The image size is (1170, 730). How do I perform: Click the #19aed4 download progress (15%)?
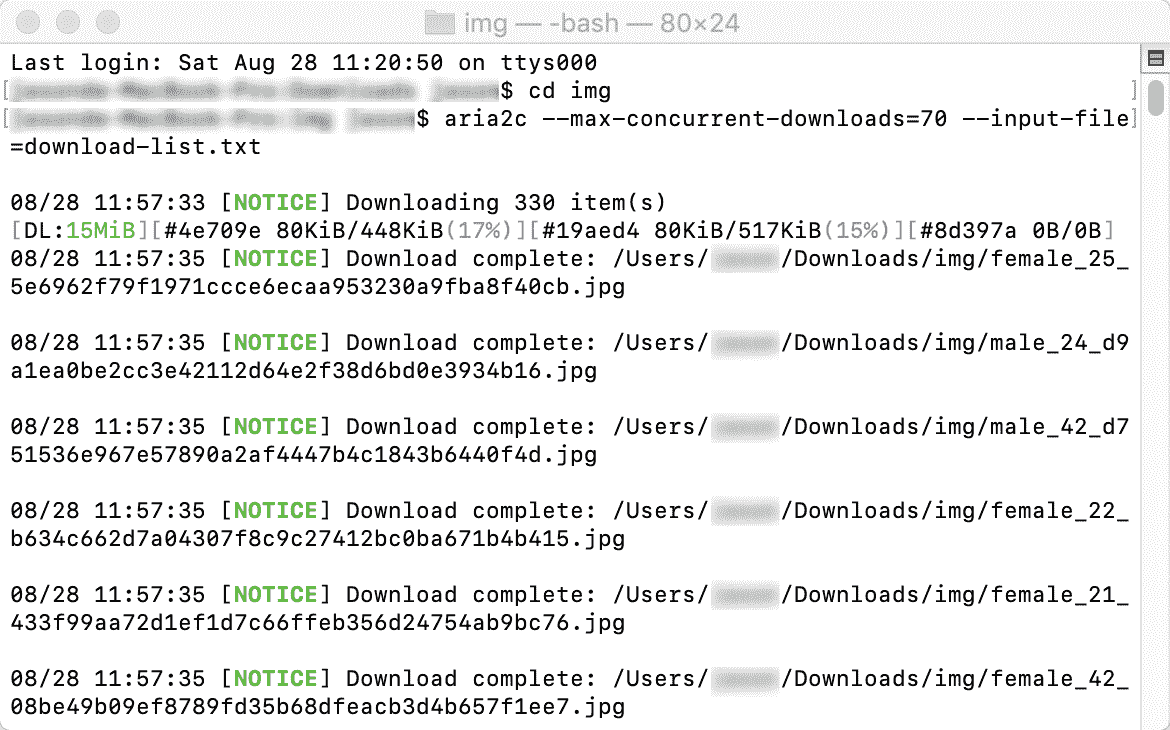coord(718,231)
